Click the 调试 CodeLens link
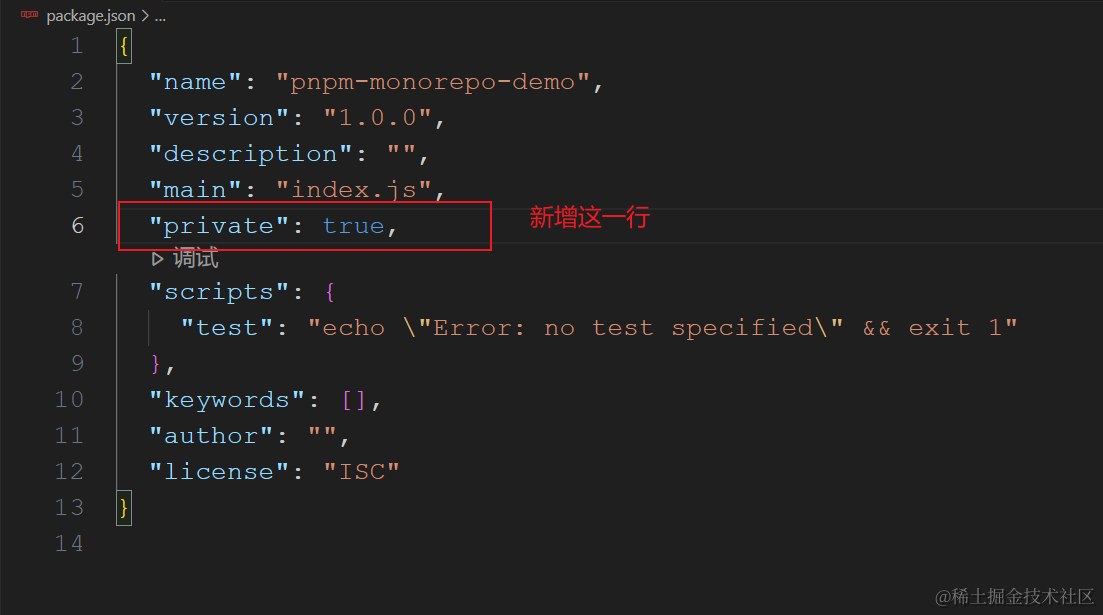The image size is (1103, 615). [196, 258]
